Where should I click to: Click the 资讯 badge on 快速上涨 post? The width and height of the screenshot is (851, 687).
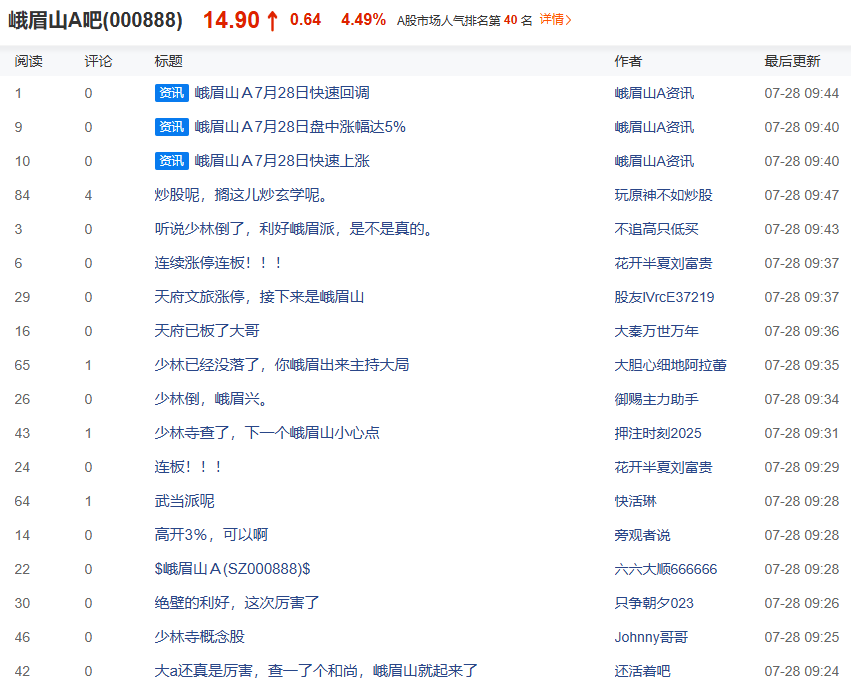pyautogui.click(x=172, y=161)
